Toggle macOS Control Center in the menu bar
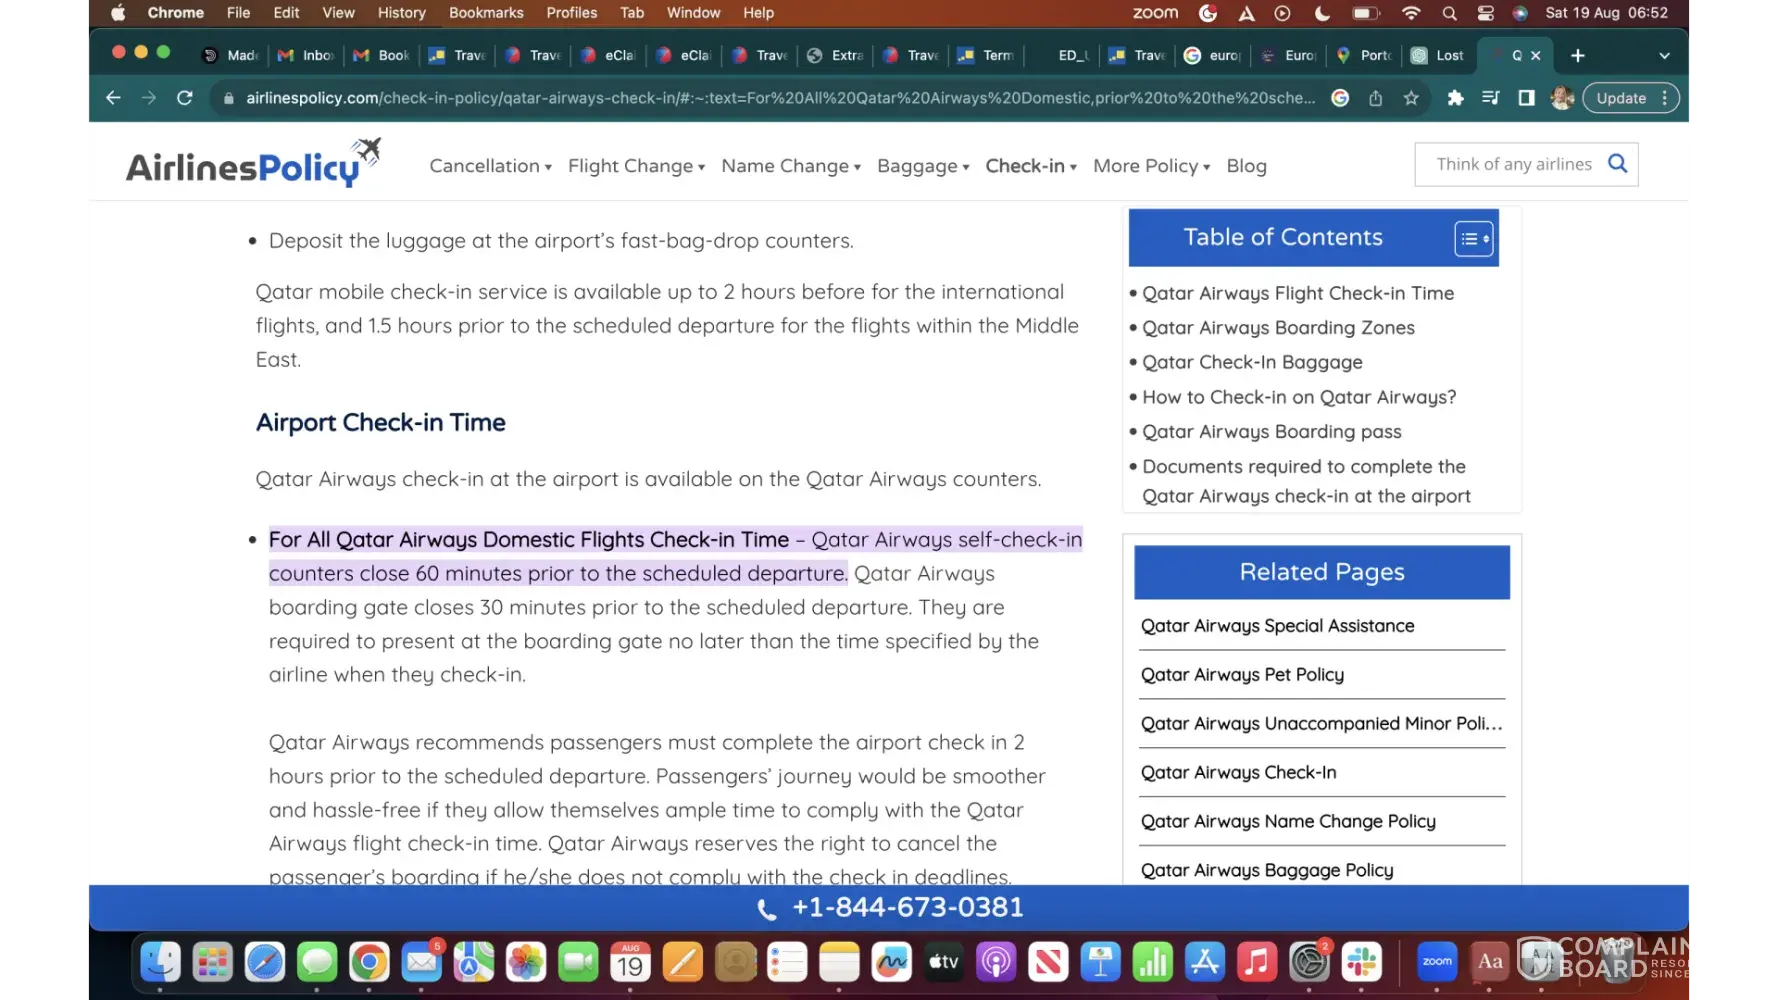Screen dimensions: 1778x1000 pyautogui.click(x=1486, y=13)
